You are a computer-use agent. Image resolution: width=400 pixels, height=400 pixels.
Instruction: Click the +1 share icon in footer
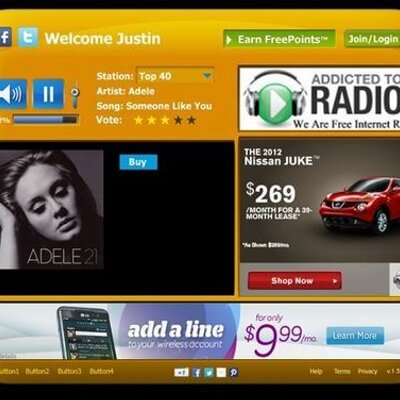pyautogui.click(x=181, y=372)
